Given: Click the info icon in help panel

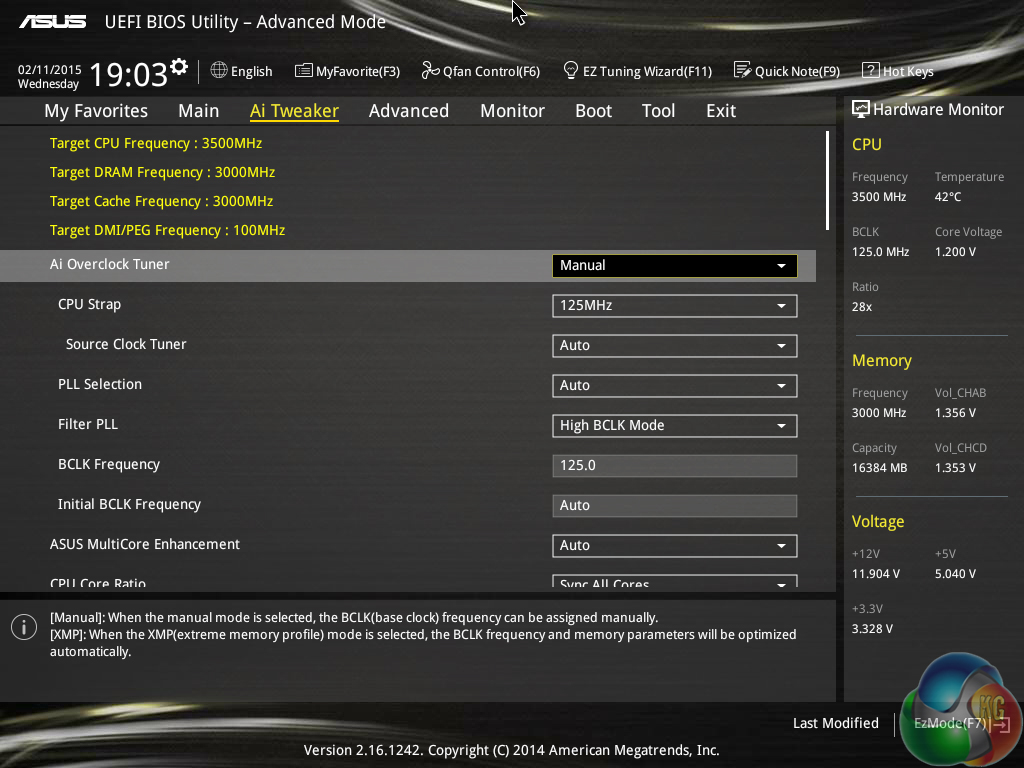Looking at the screenshot, I should (x=24, y=627).
